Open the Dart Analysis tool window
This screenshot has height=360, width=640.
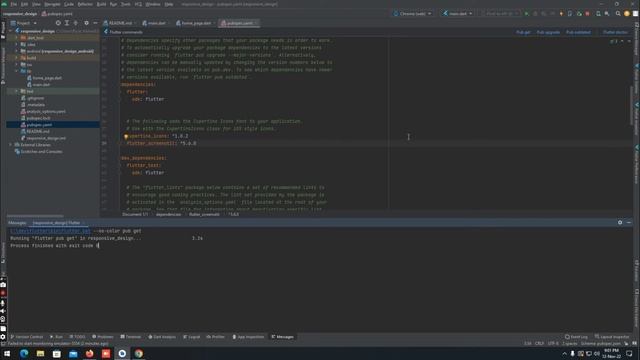click(x=162, y=337)
